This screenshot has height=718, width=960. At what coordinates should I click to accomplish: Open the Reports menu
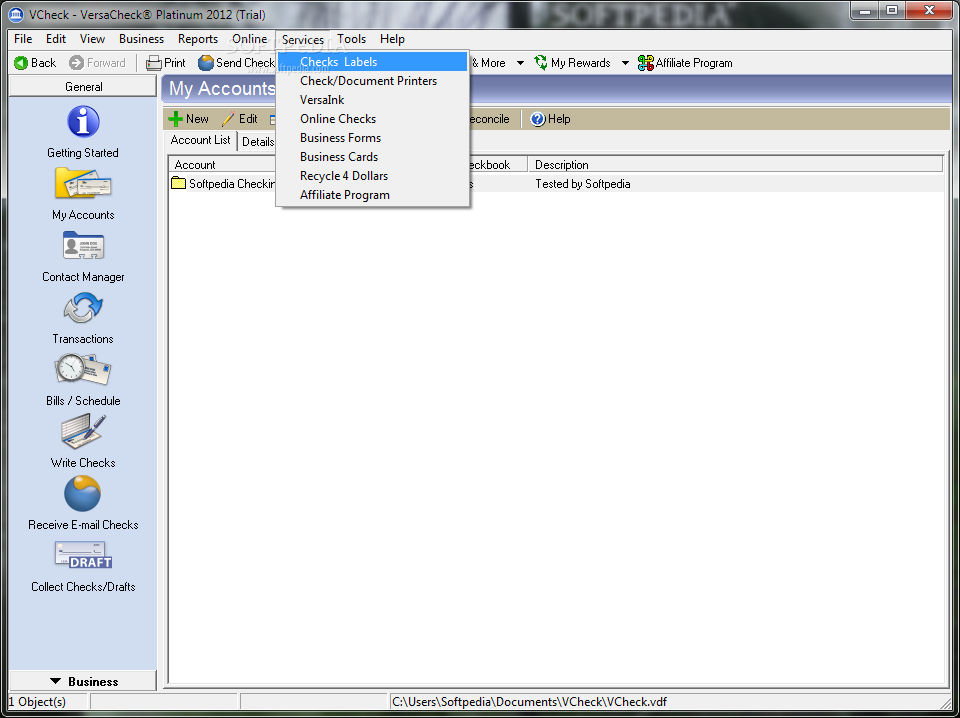click(x=198, y=39)
